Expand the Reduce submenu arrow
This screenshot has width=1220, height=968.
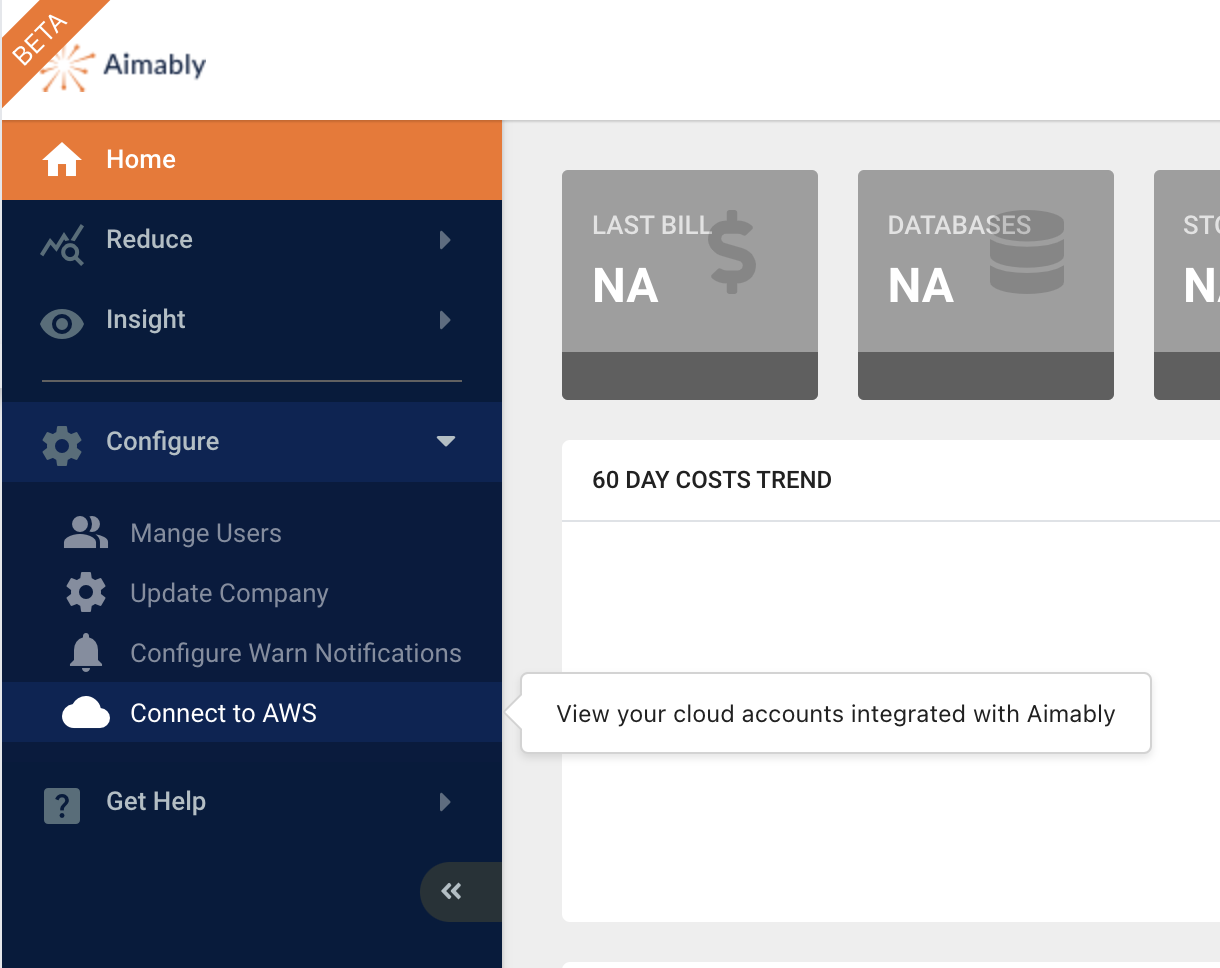click(x=445, y=240)
